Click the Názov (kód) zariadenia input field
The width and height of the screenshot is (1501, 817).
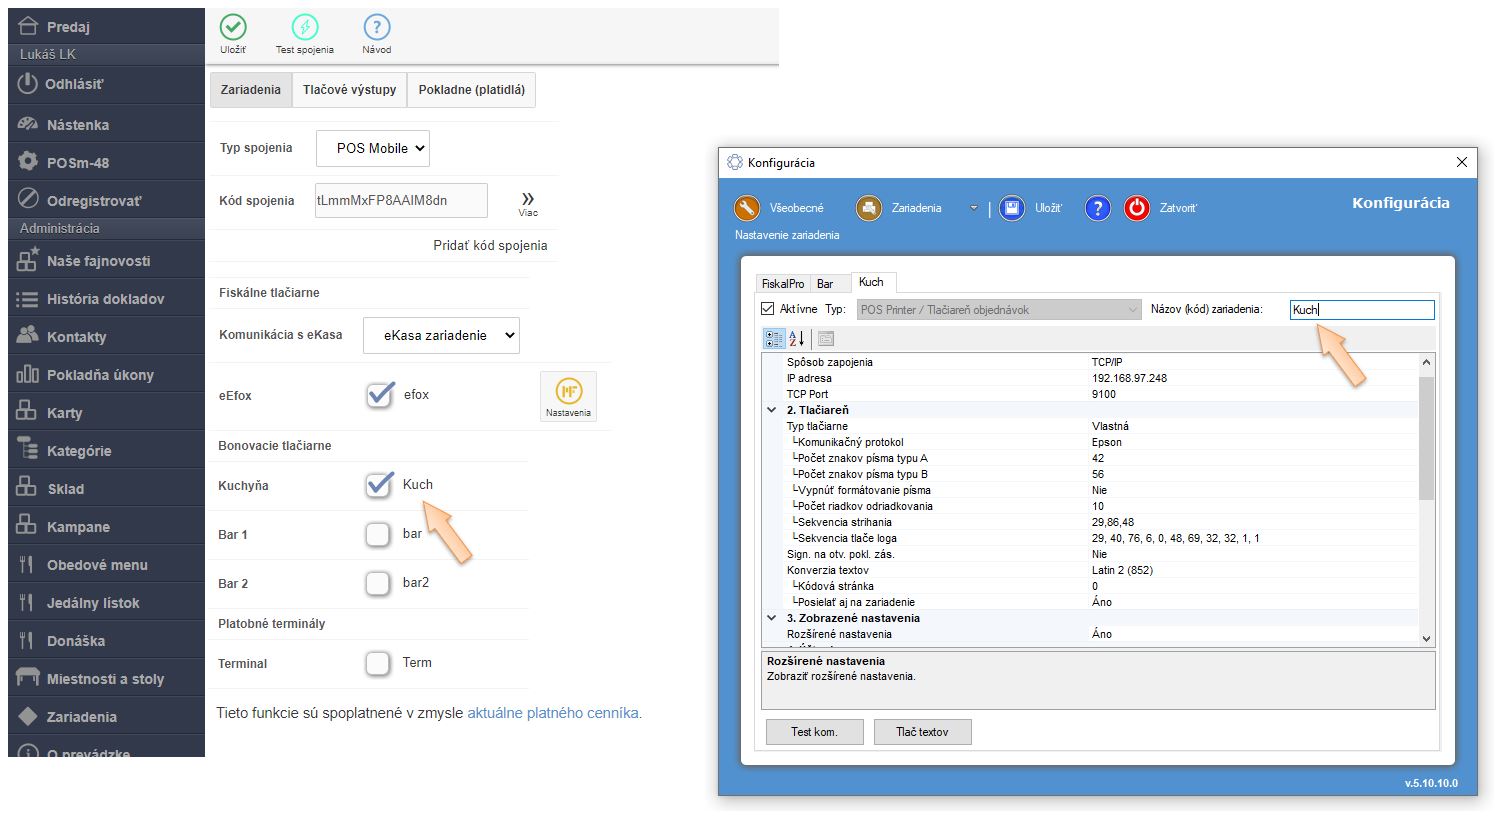pos(1361,310)
